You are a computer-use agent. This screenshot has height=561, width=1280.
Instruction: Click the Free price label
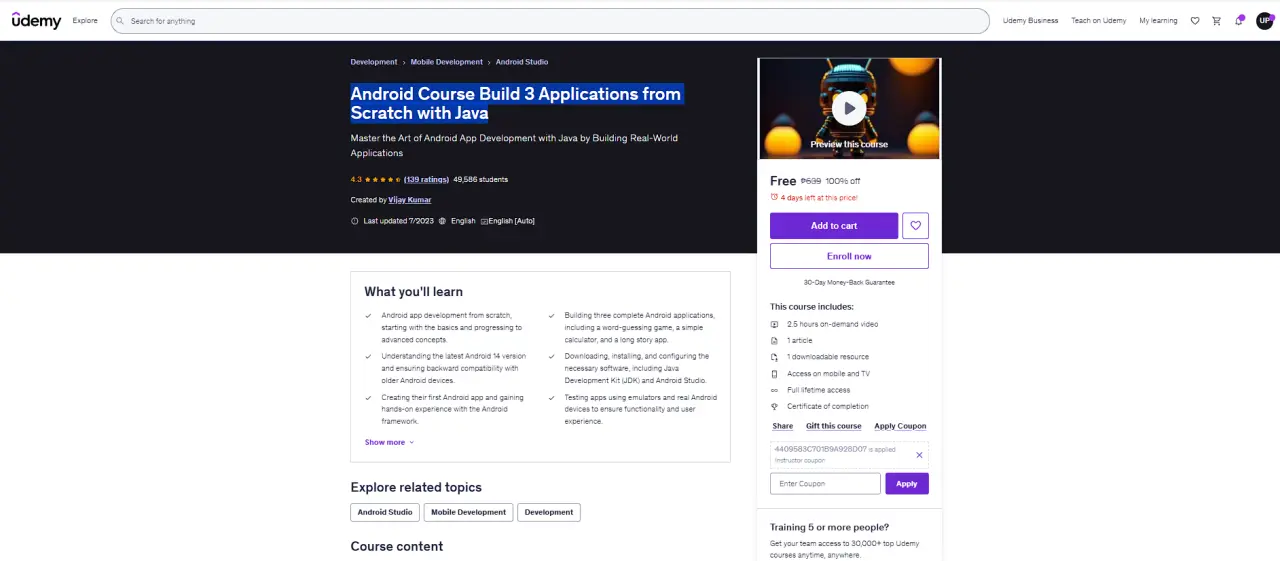point(783,181)
